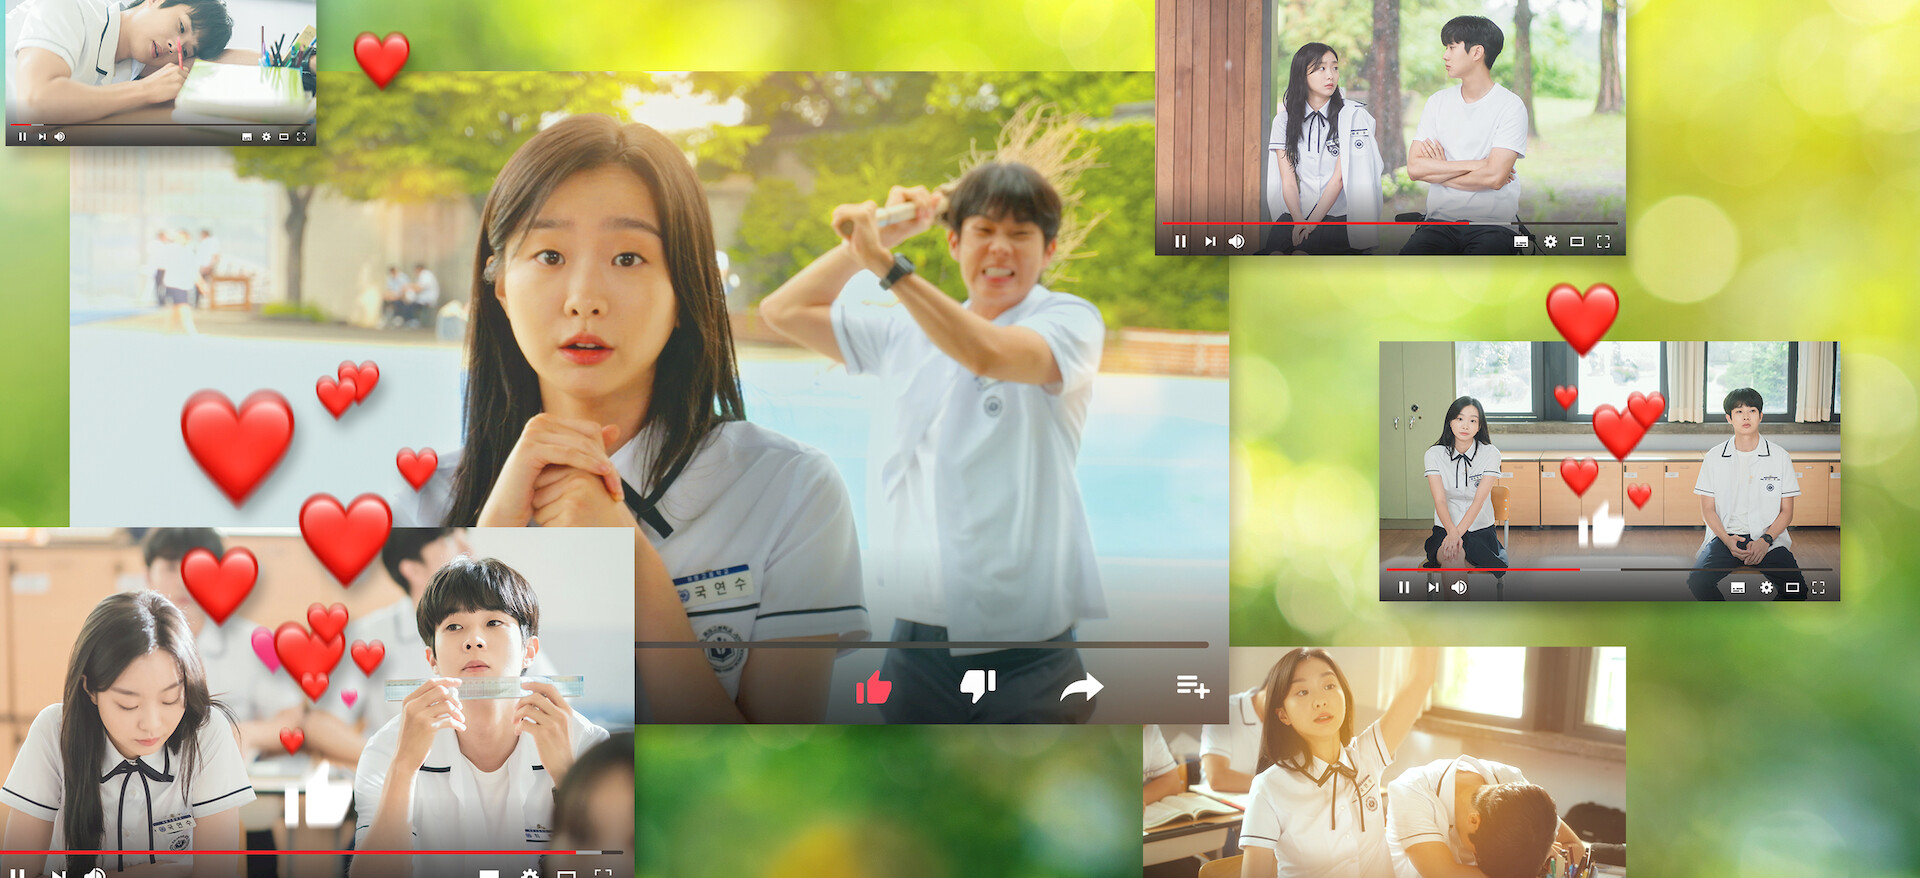
Task: Pause the outdoor bench video
Action: [1181, 242]
